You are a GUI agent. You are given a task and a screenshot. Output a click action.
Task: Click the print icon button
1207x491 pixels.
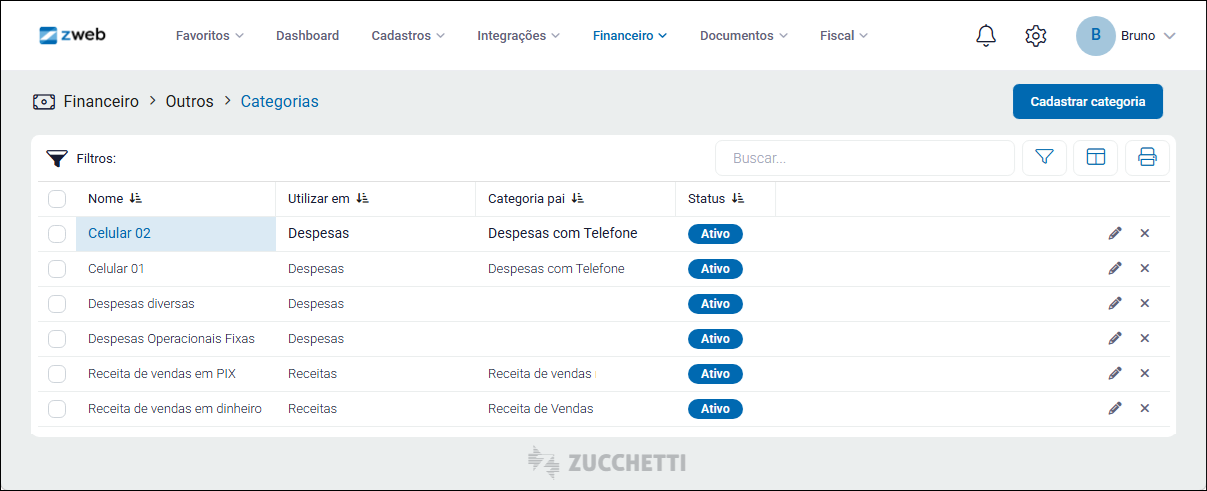coord(1147,158)
